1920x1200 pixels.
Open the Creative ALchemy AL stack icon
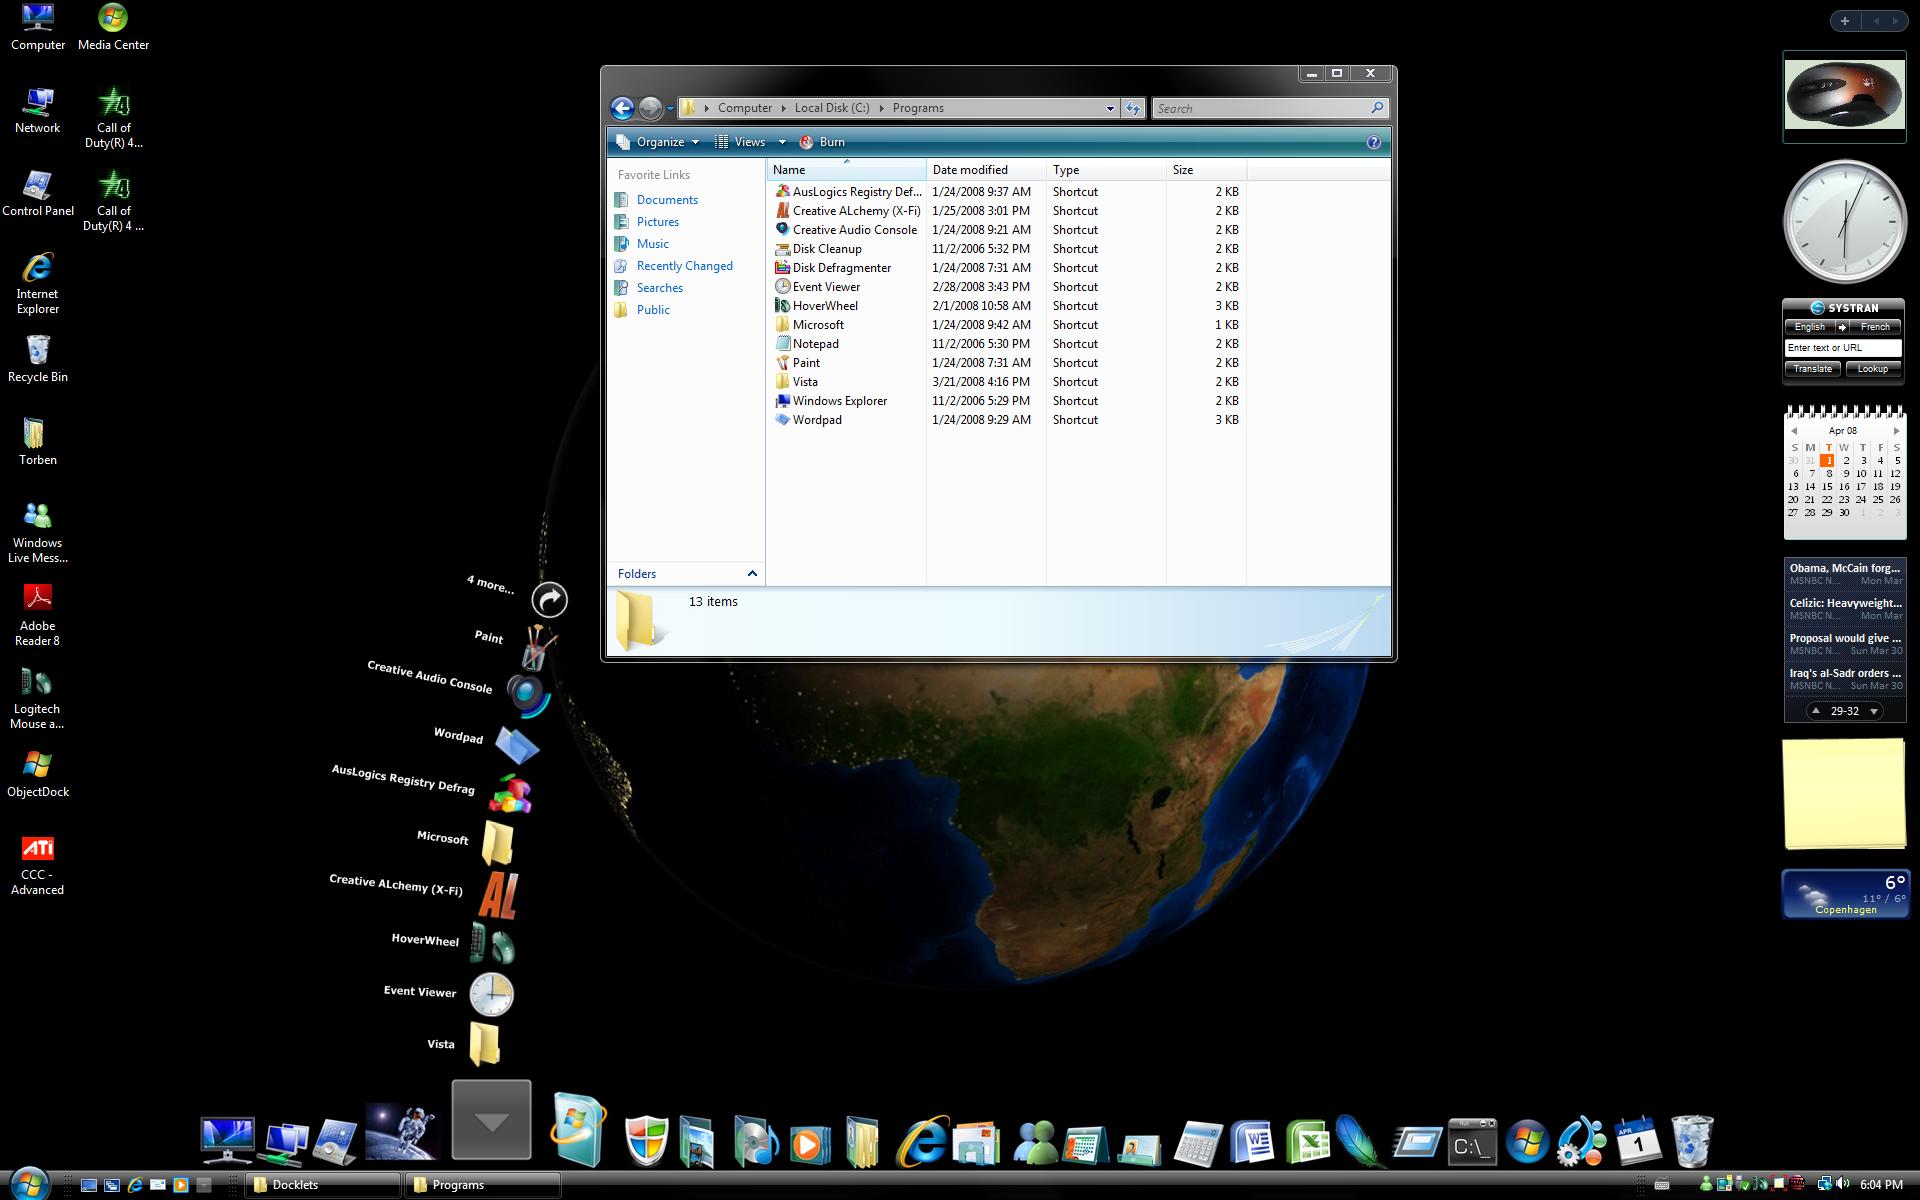click(x=497, y=894)
